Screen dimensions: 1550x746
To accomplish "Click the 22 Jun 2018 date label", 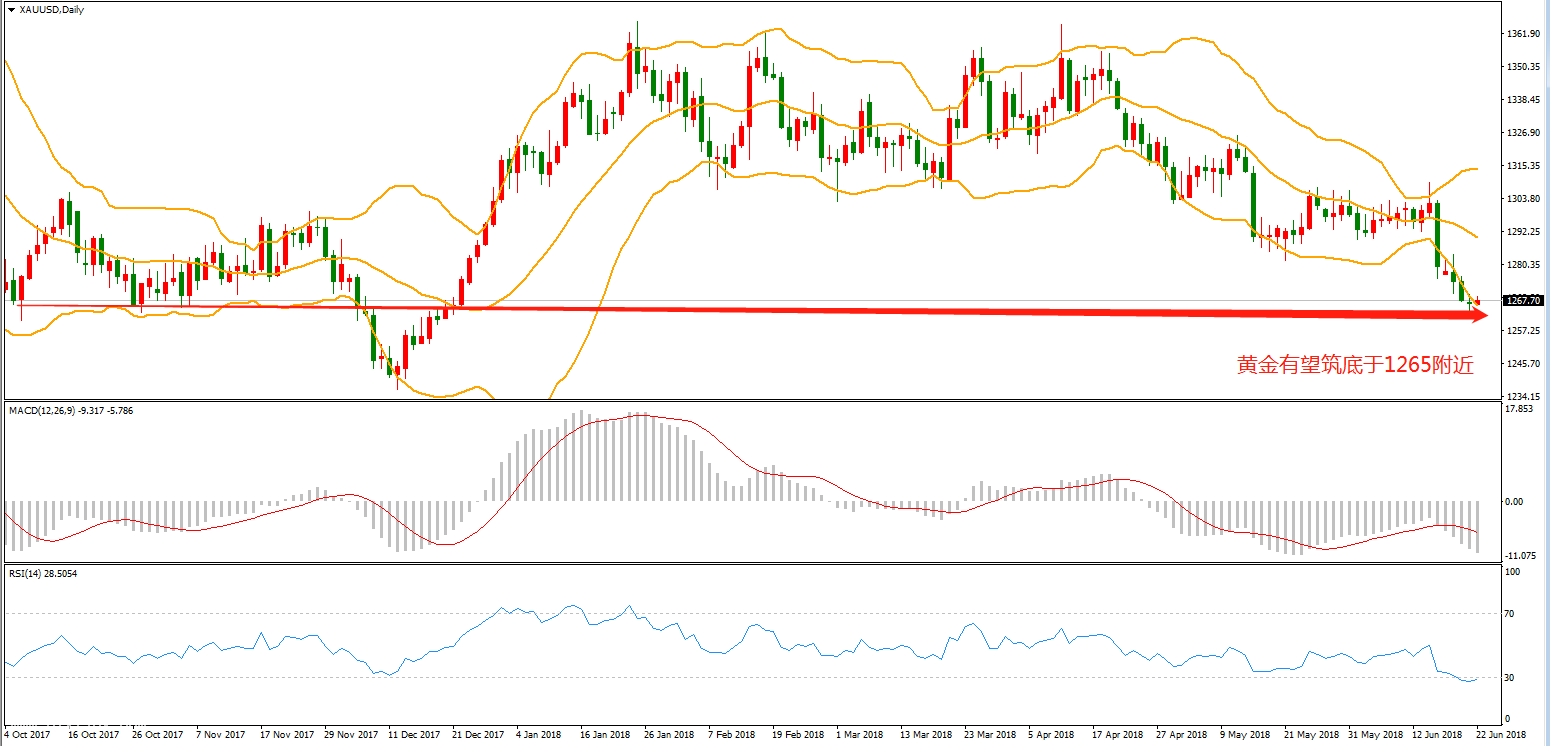I will point(1501,735).
